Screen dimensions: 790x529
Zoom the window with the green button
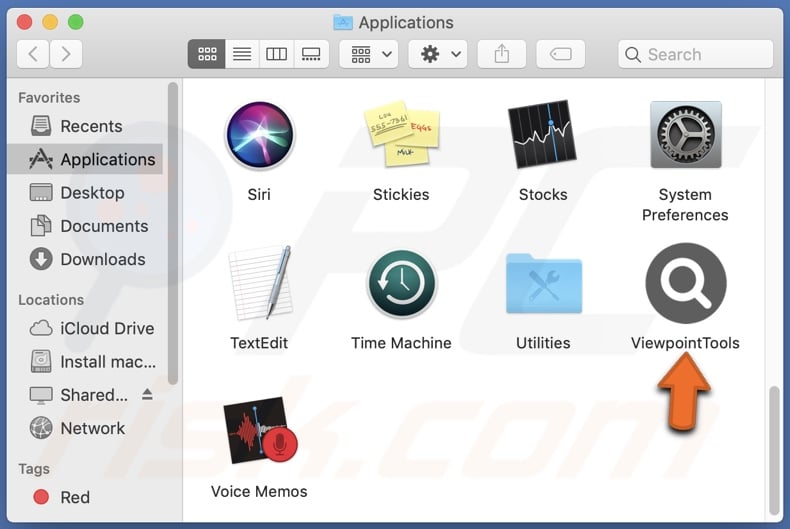(76, 22)
